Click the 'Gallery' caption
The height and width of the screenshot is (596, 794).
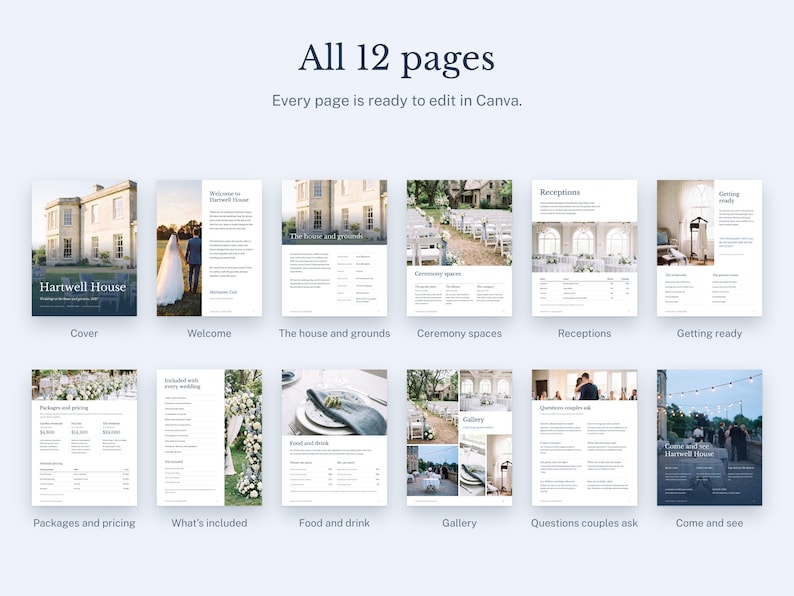click(459, 523)
